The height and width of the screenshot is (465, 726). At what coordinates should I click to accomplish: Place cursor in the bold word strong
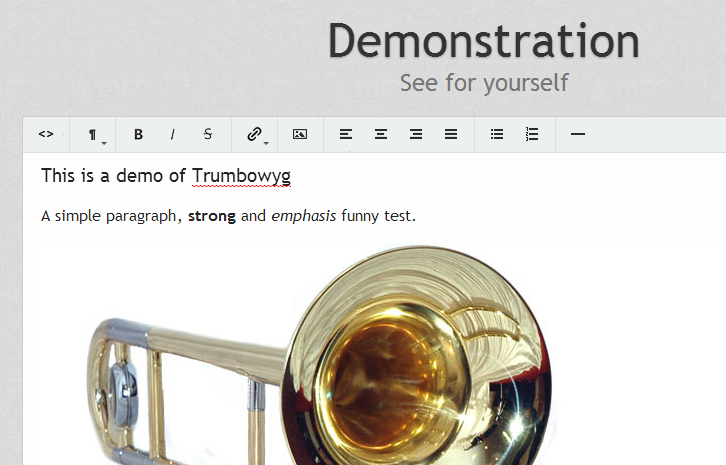(x=211, y=216)
